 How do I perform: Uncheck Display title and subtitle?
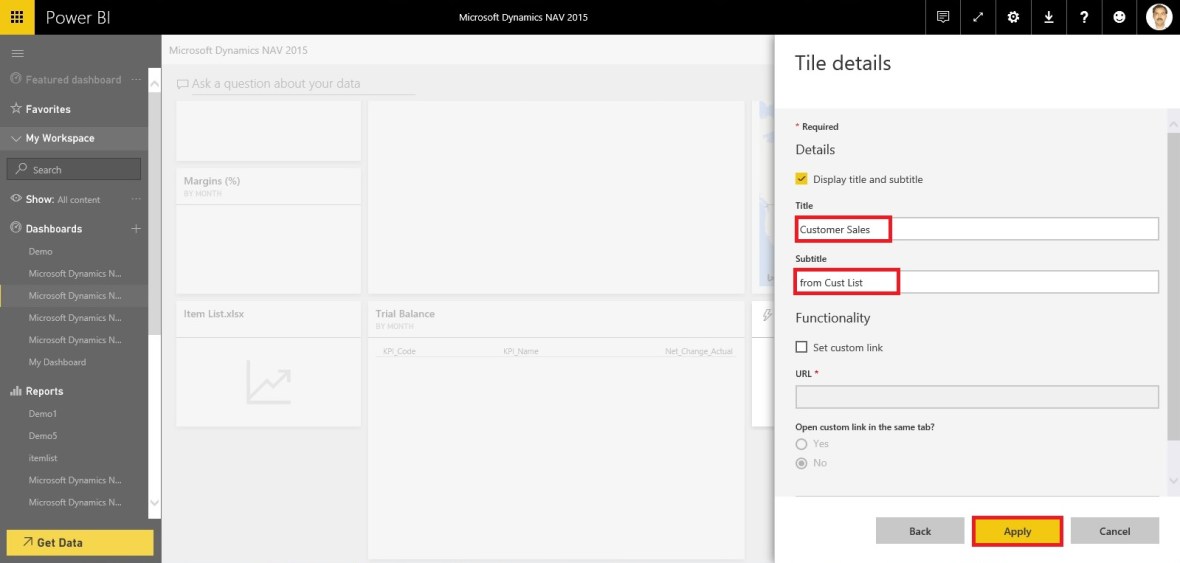801,179
